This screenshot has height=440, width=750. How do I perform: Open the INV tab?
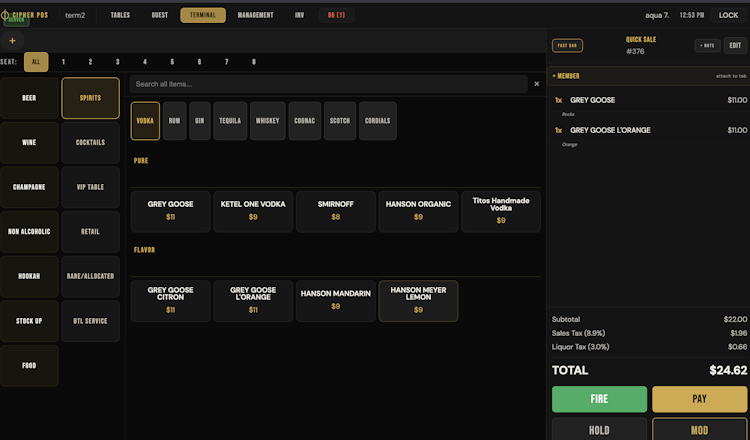tap(299, 15)
